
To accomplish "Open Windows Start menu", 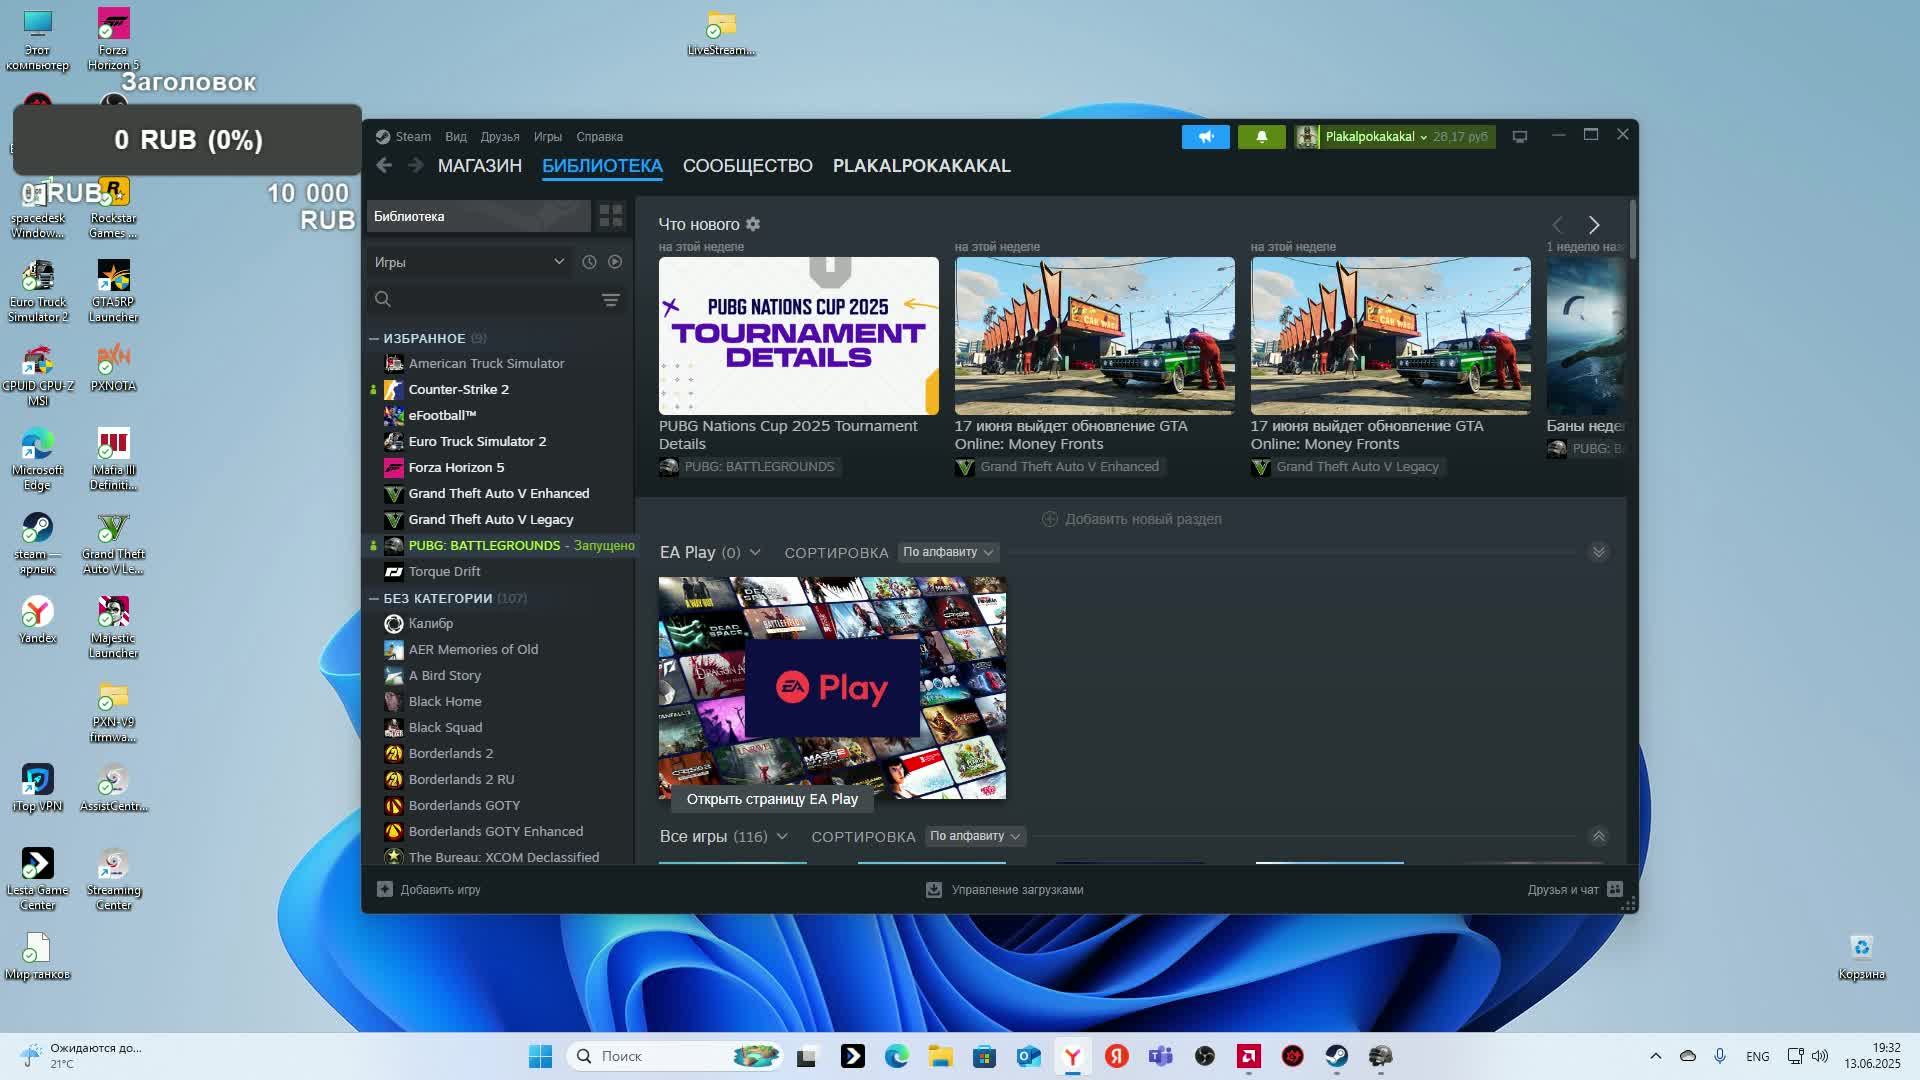I will pyautogui.click(x=540, y=1056).
